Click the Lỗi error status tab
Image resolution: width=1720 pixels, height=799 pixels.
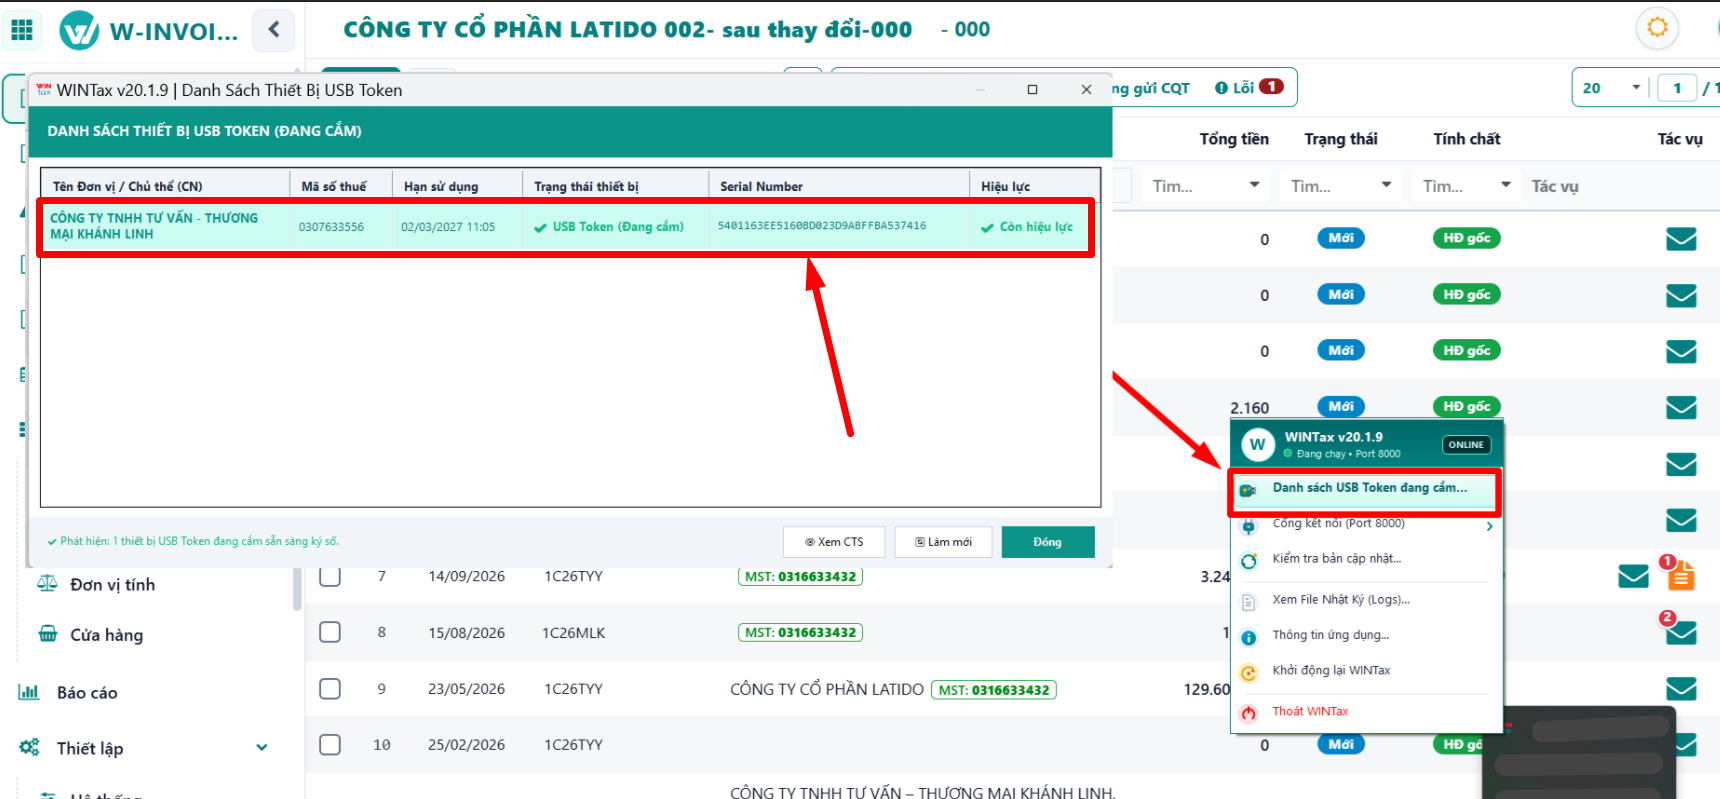[1248, 87]
